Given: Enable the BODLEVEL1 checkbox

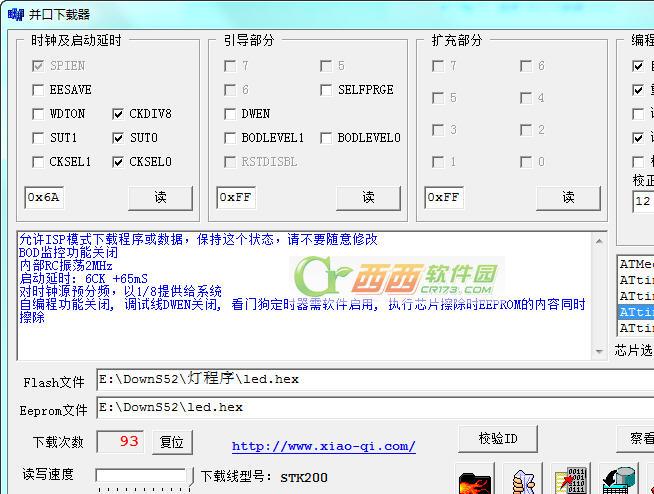Looking at the screenshot, I should tap(230, 138).
